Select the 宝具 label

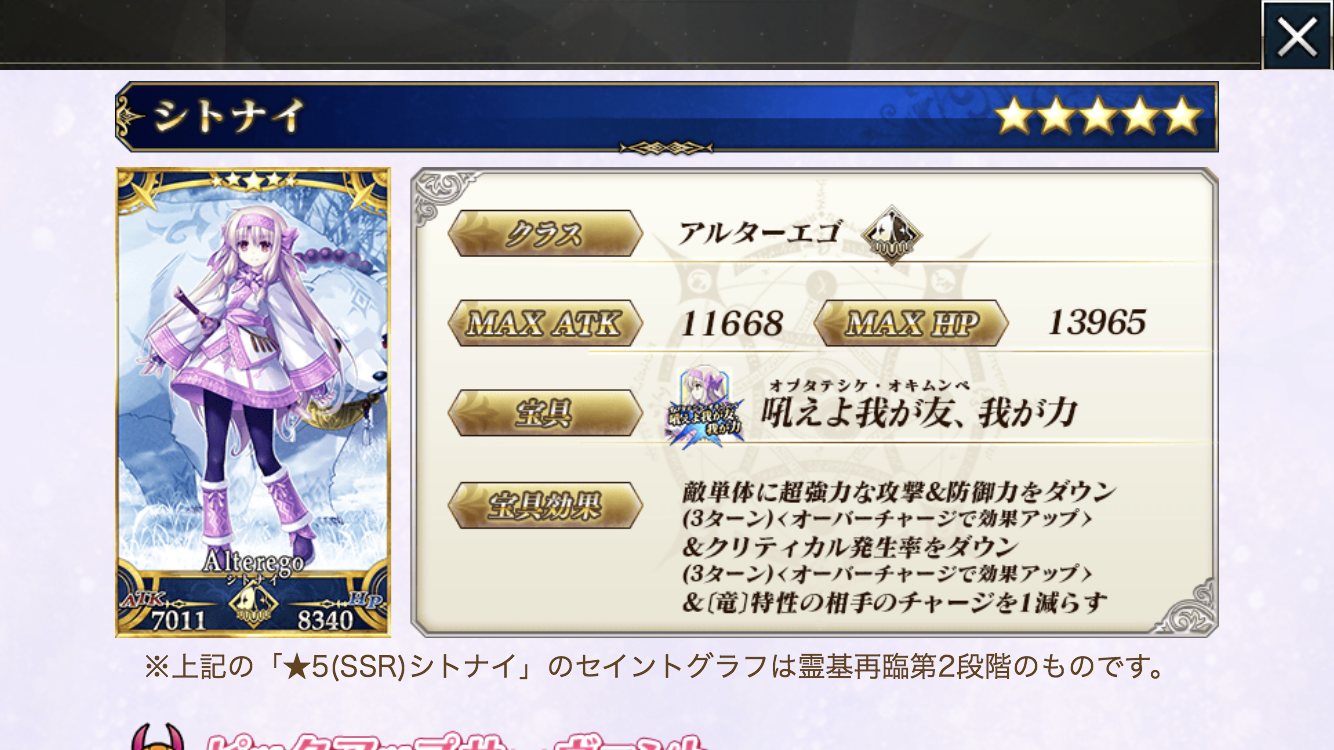pos(544,413)
